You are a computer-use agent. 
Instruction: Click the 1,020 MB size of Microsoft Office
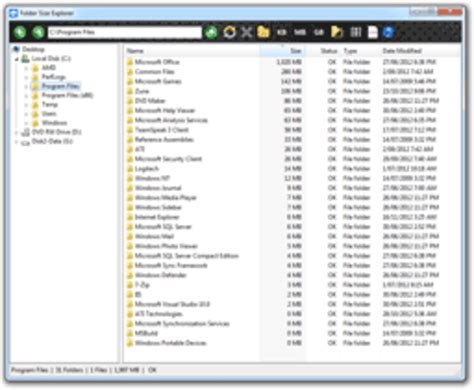[289, 62]
